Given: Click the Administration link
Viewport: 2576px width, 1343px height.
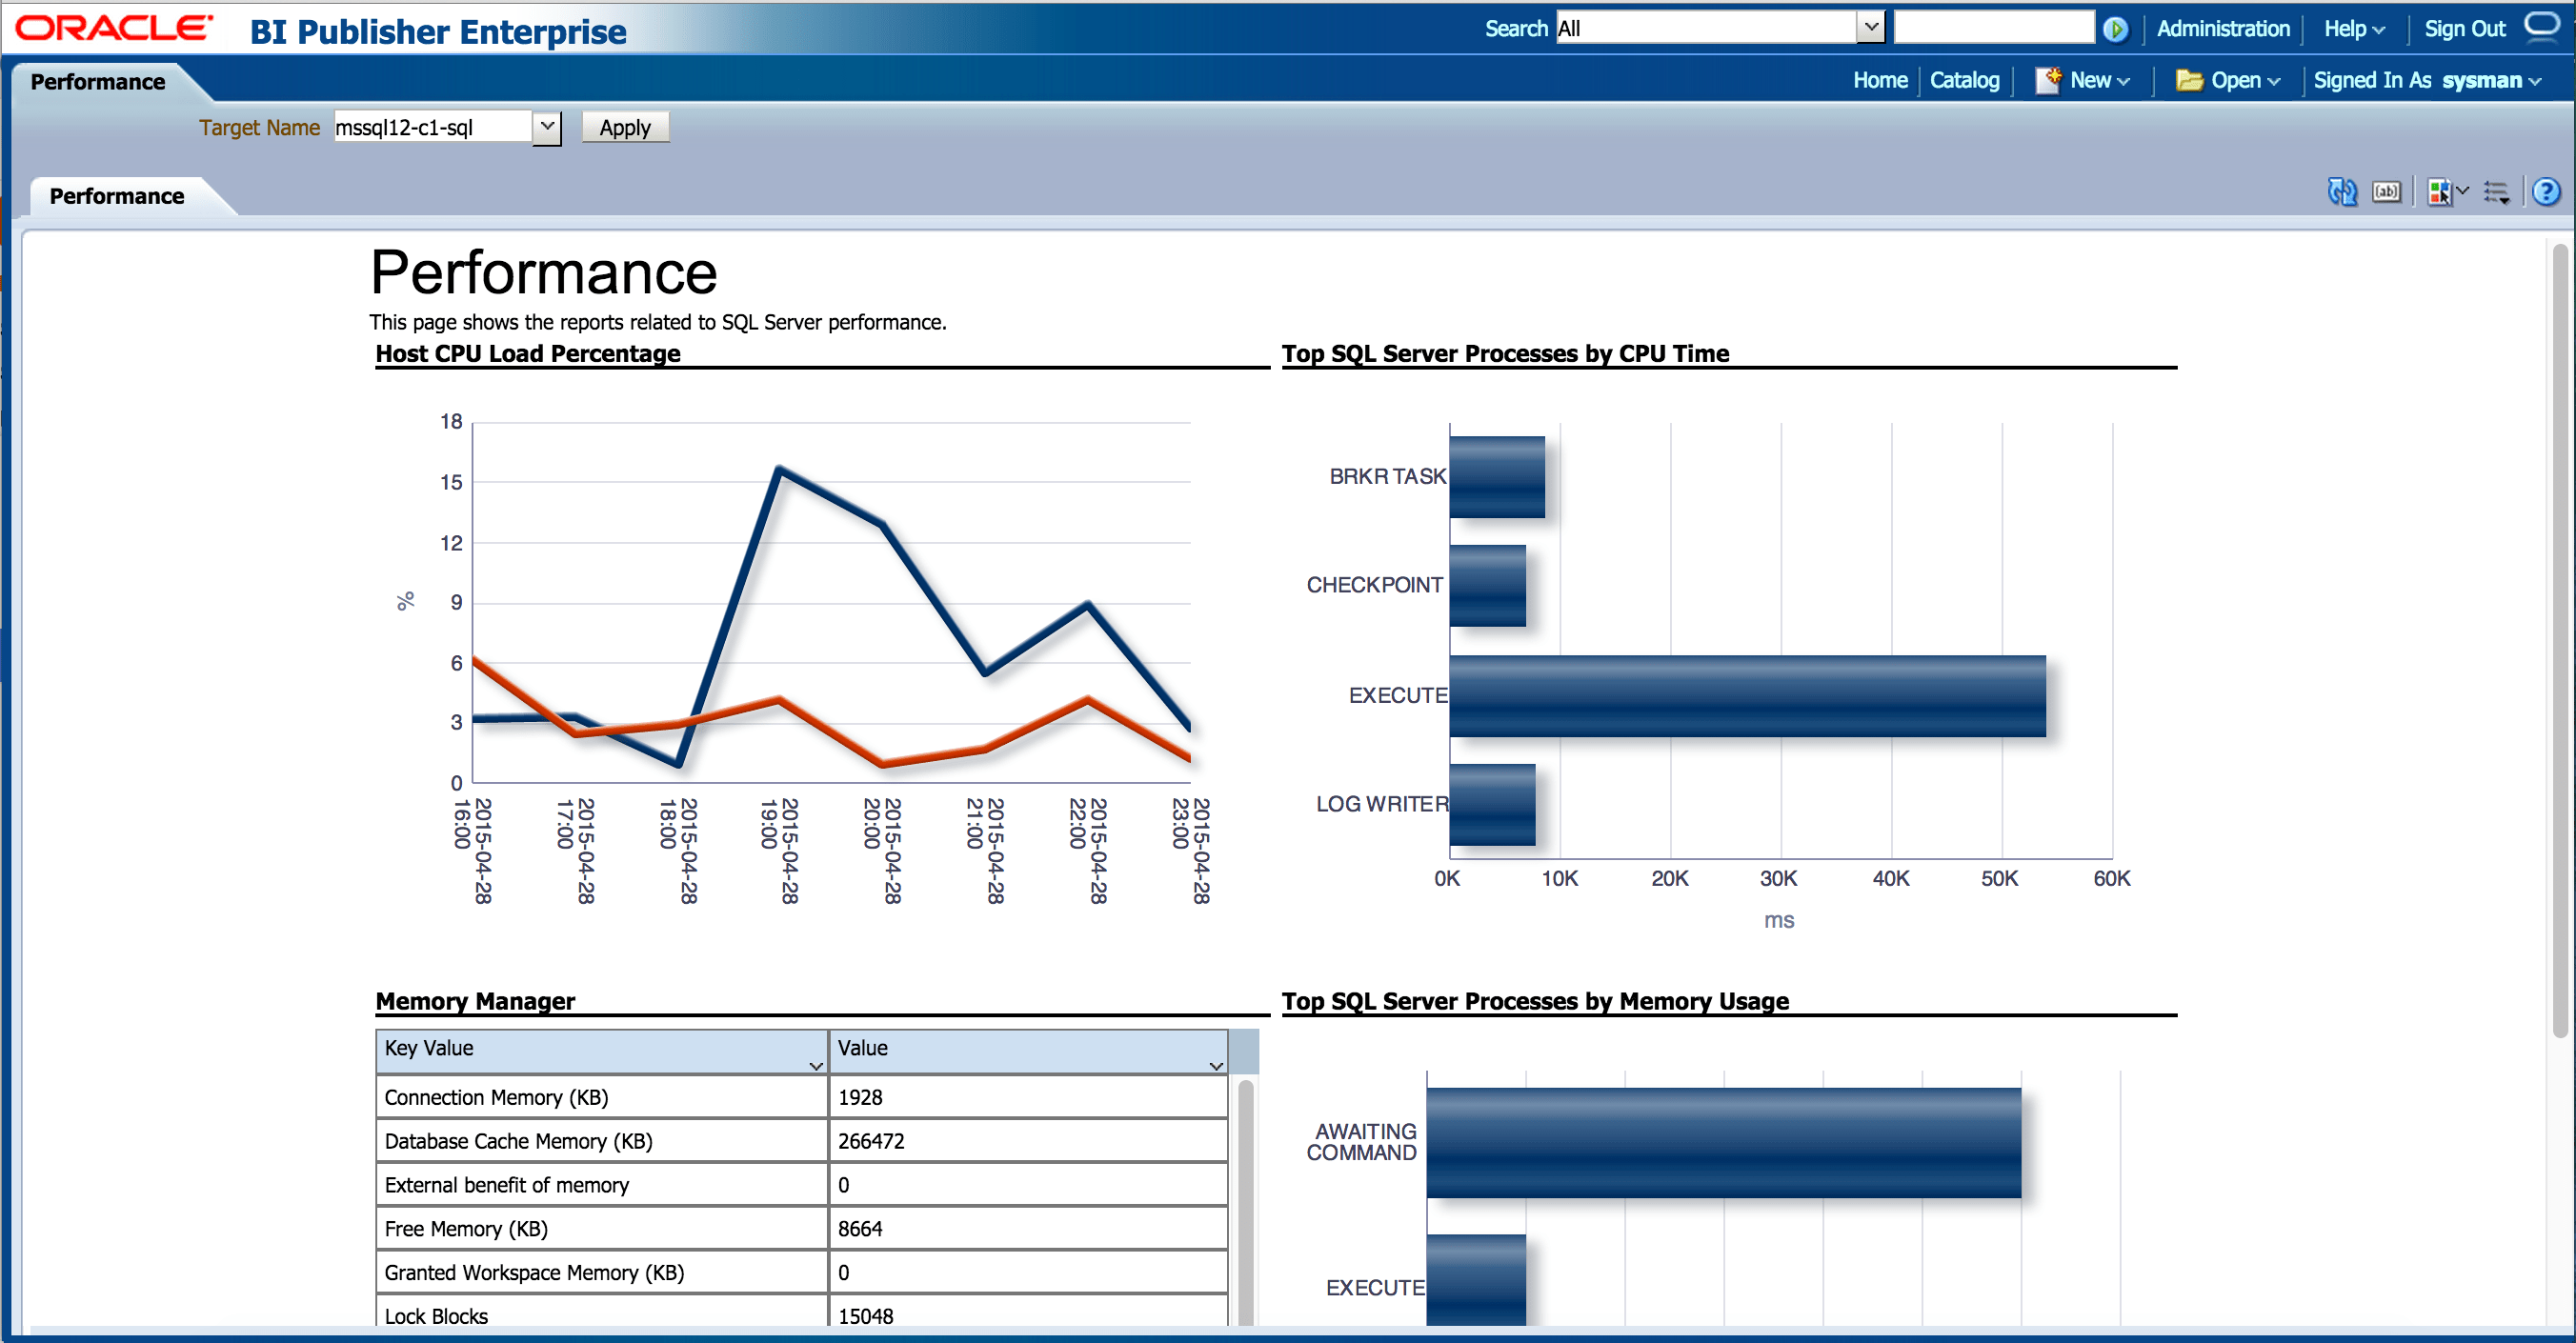Looking at the screenshot, I should pyautogui.click(x=2222, y=29).
